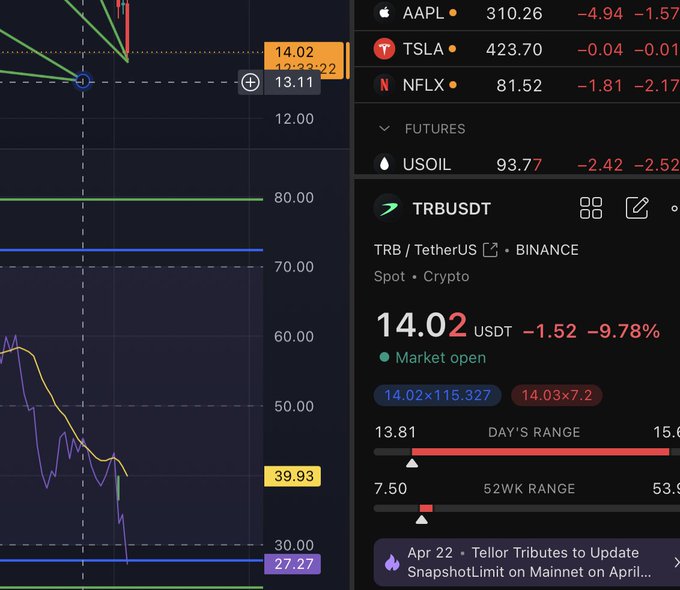Click the 13.11 crosshair price label
This screenshot has height=590, width=680.
click(x=294, y=82)
